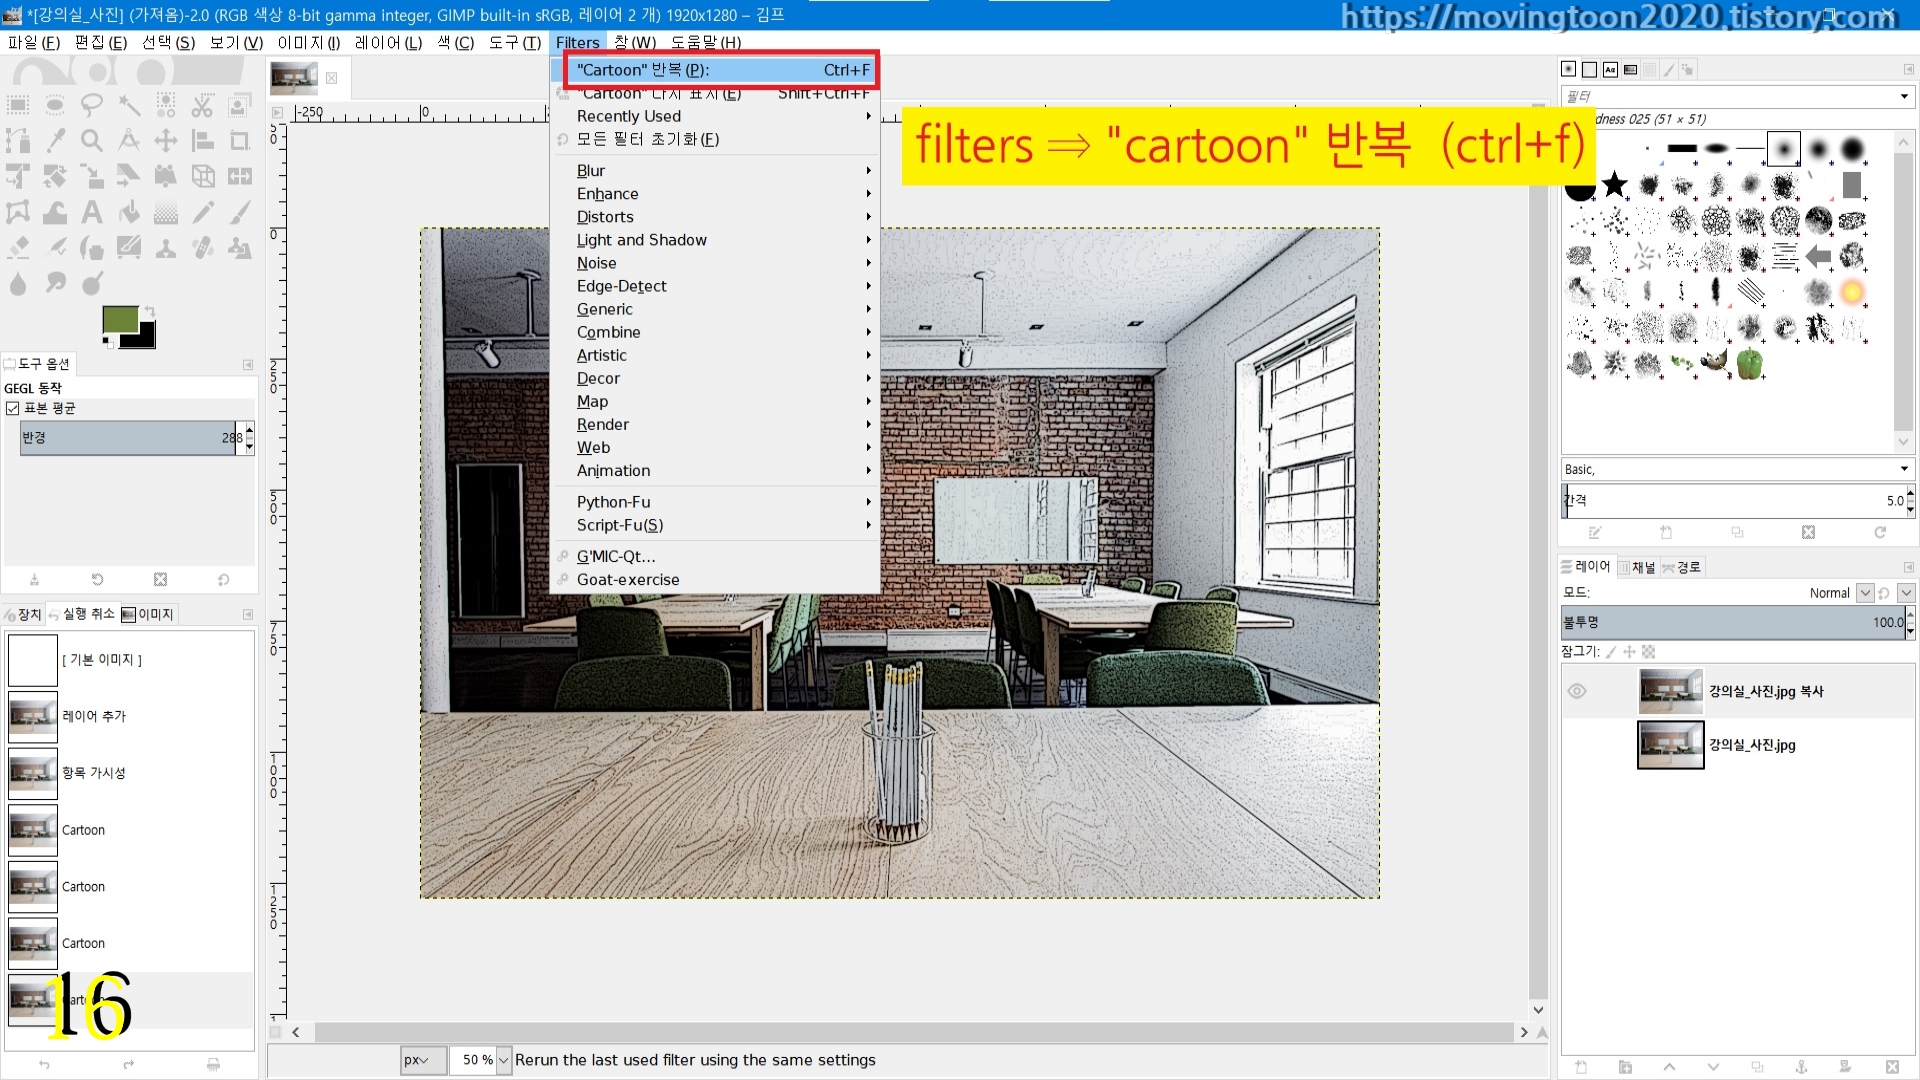Expand the Recently Used submenu
Viewport: 1920px width, 1080px height.
715,116
